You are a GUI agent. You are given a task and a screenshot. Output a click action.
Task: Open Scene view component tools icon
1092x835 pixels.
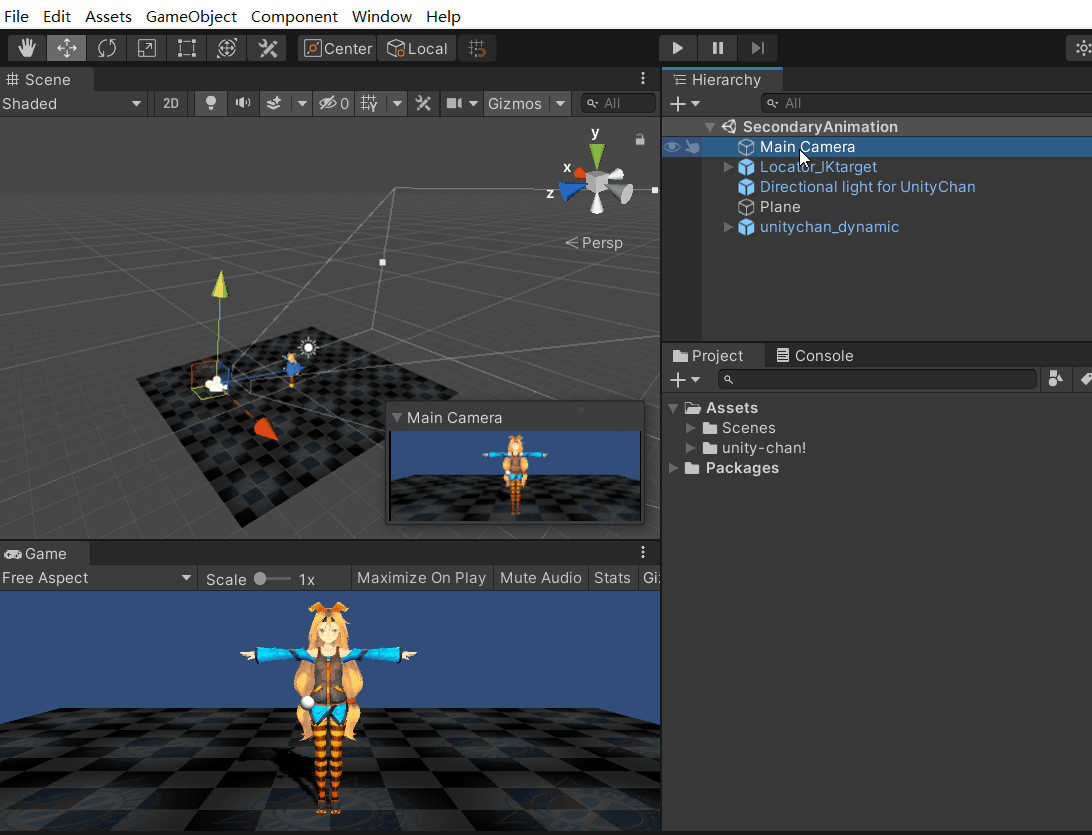[423, 104]
